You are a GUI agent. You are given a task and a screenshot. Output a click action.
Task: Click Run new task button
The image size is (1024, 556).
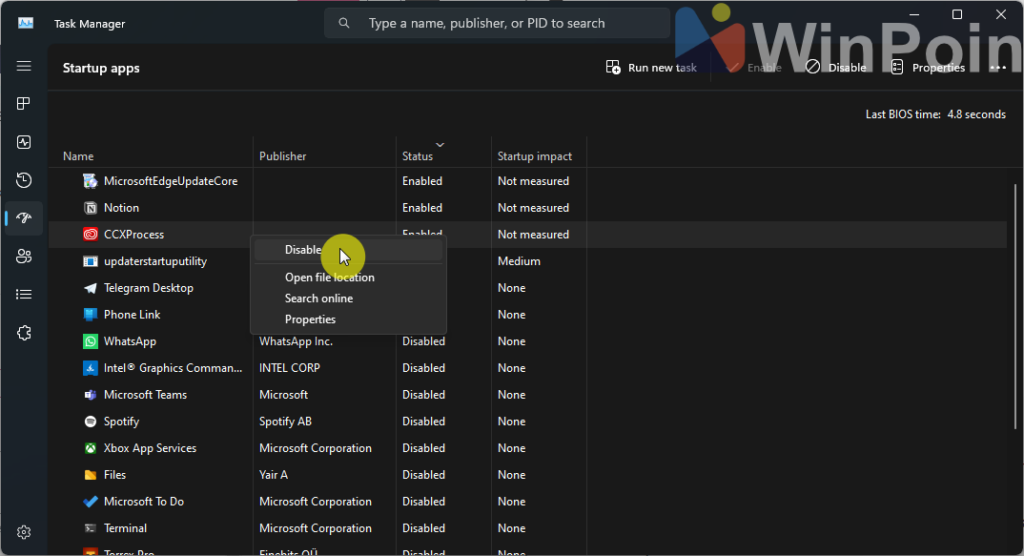pos(651,68)
